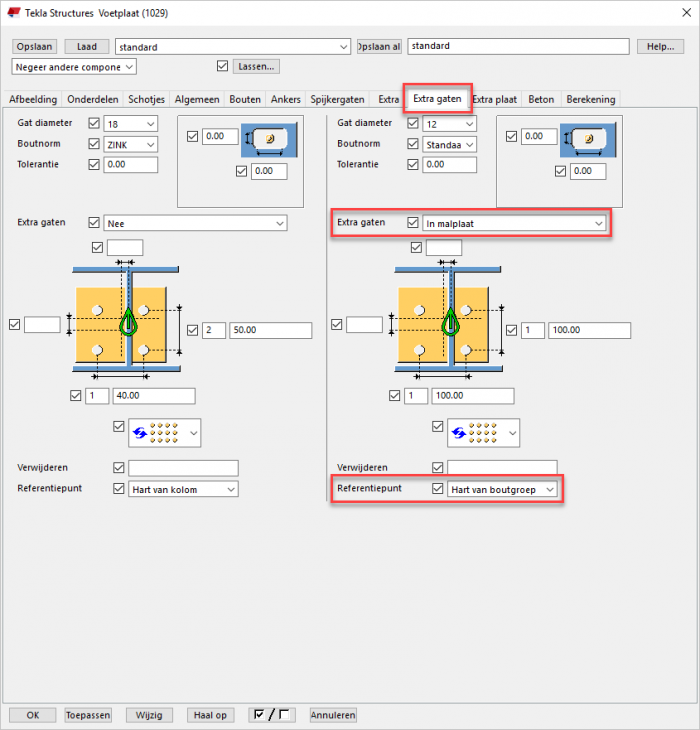Open the Berekening tab
The height and width of the screenshot is (730, 700).
click(x=591, y=99)
